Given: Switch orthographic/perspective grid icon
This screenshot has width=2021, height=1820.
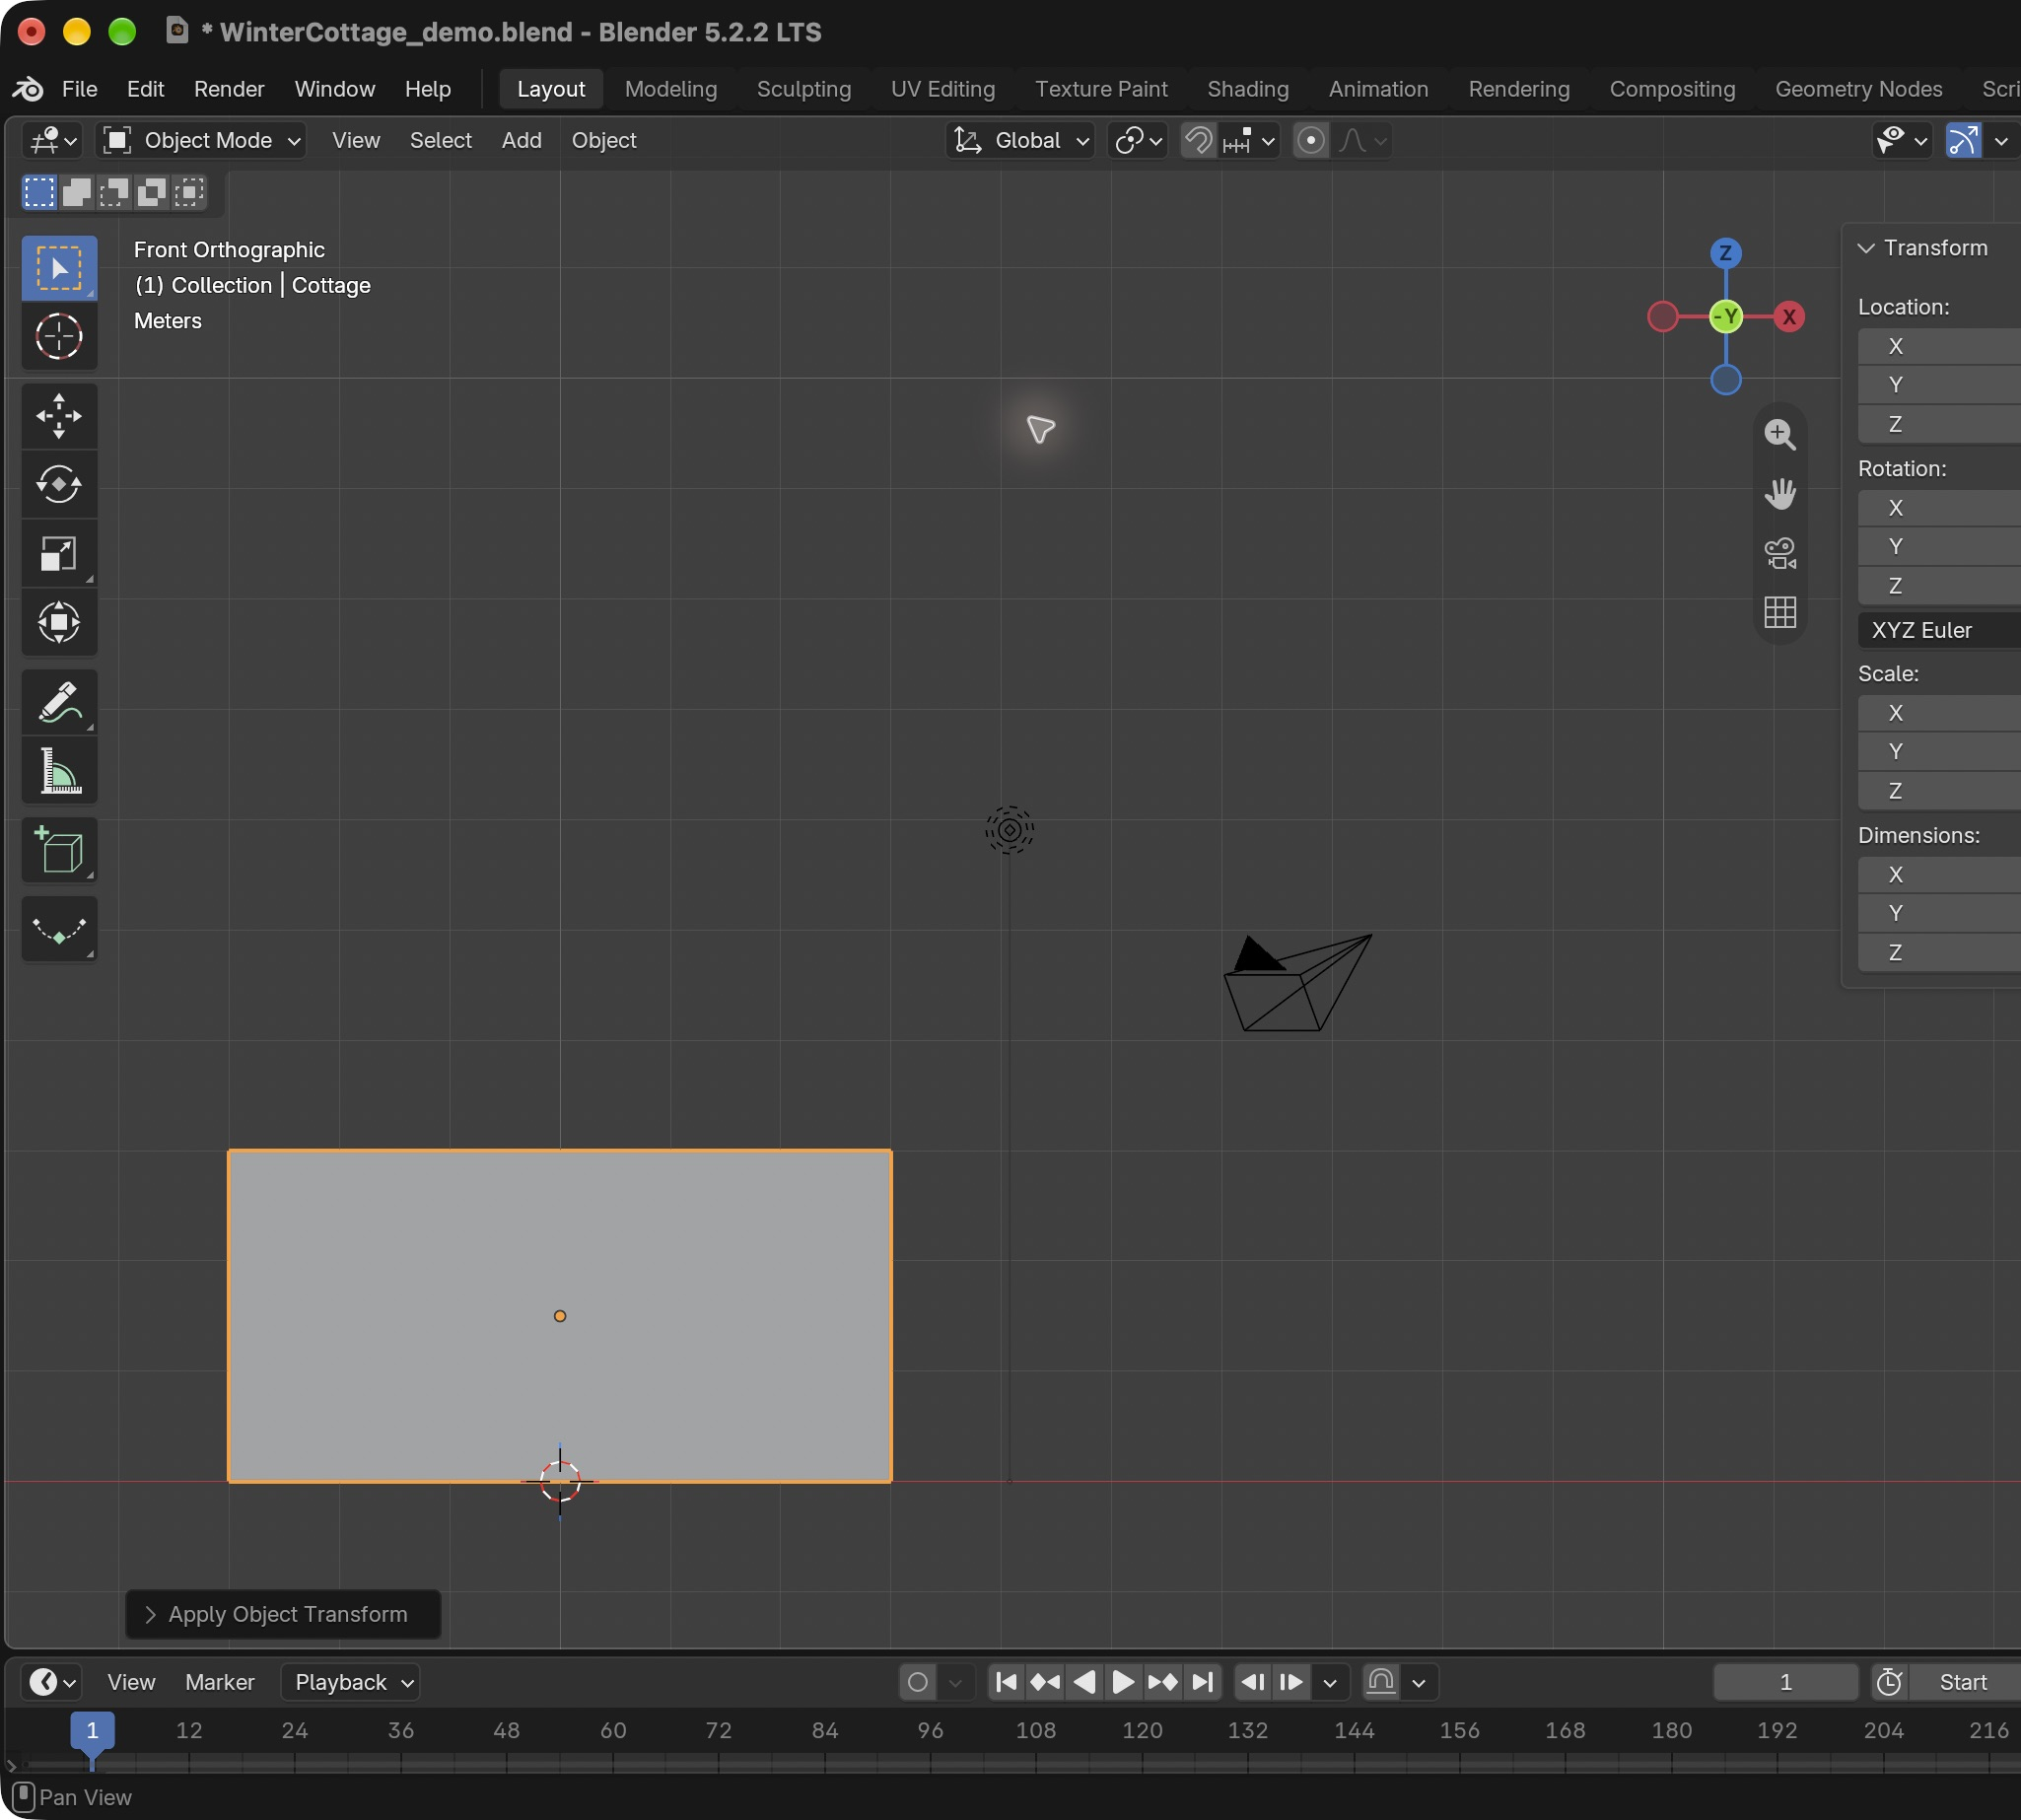Looking at the screenshot, I should tap(1779, 612).
